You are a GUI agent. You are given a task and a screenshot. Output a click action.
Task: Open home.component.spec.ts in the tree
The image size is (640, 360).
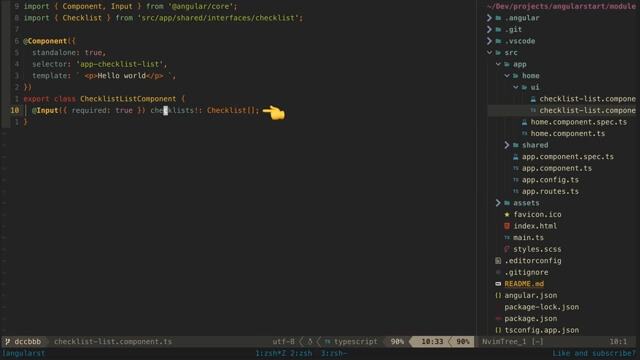[578, 122]
